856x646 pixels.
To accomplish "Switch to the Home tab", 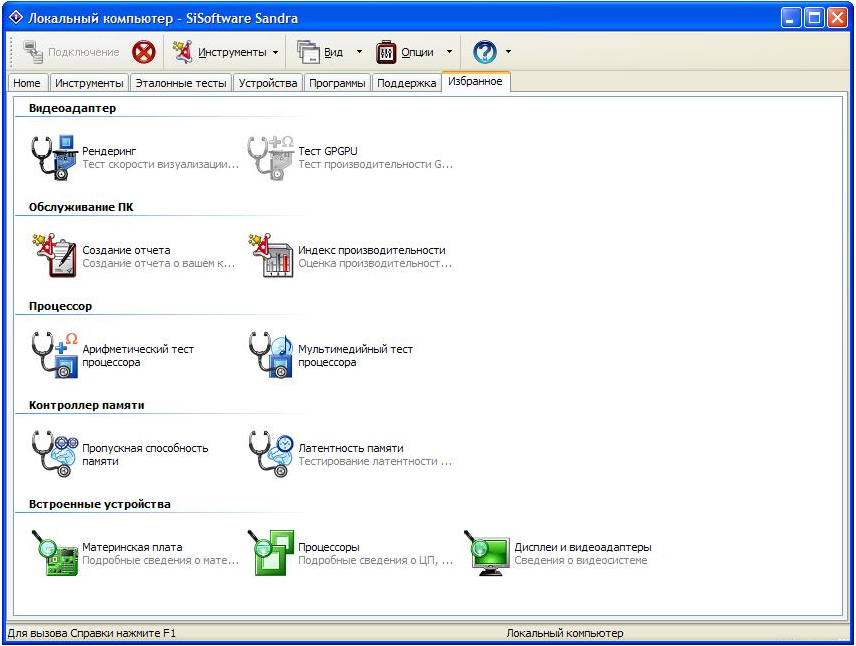I will coord(27,83).
